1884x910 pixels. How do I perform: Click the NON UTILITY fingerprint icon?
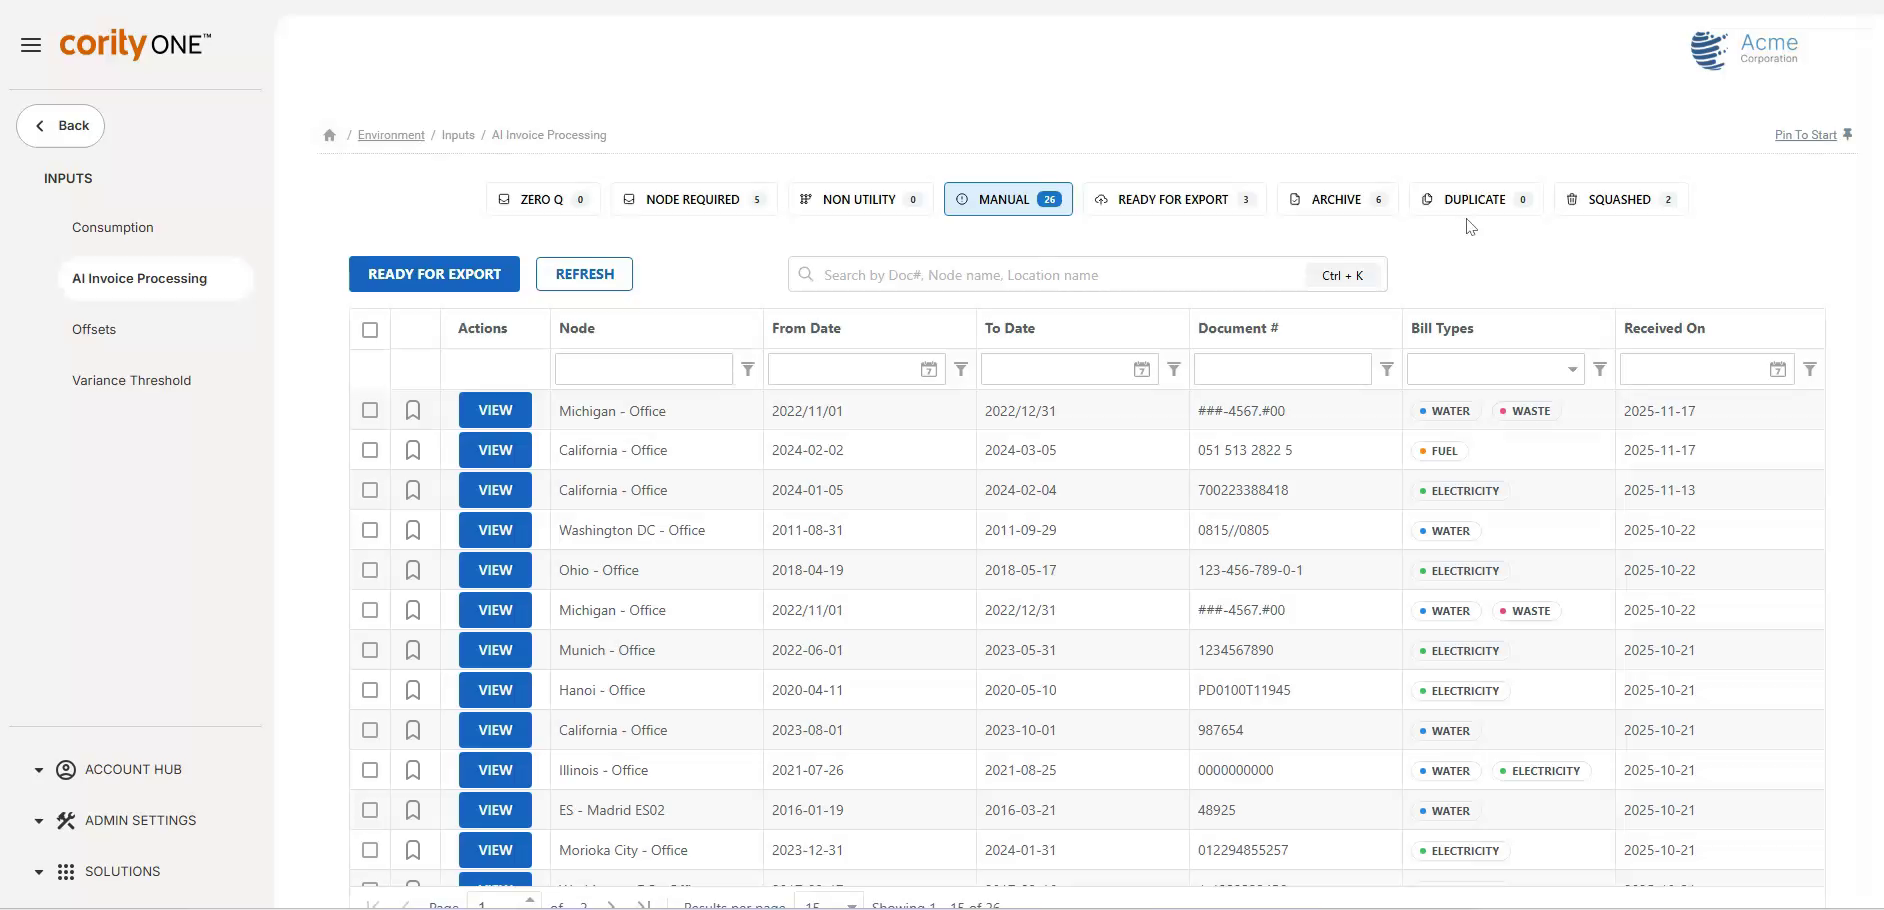click(806, 199)
